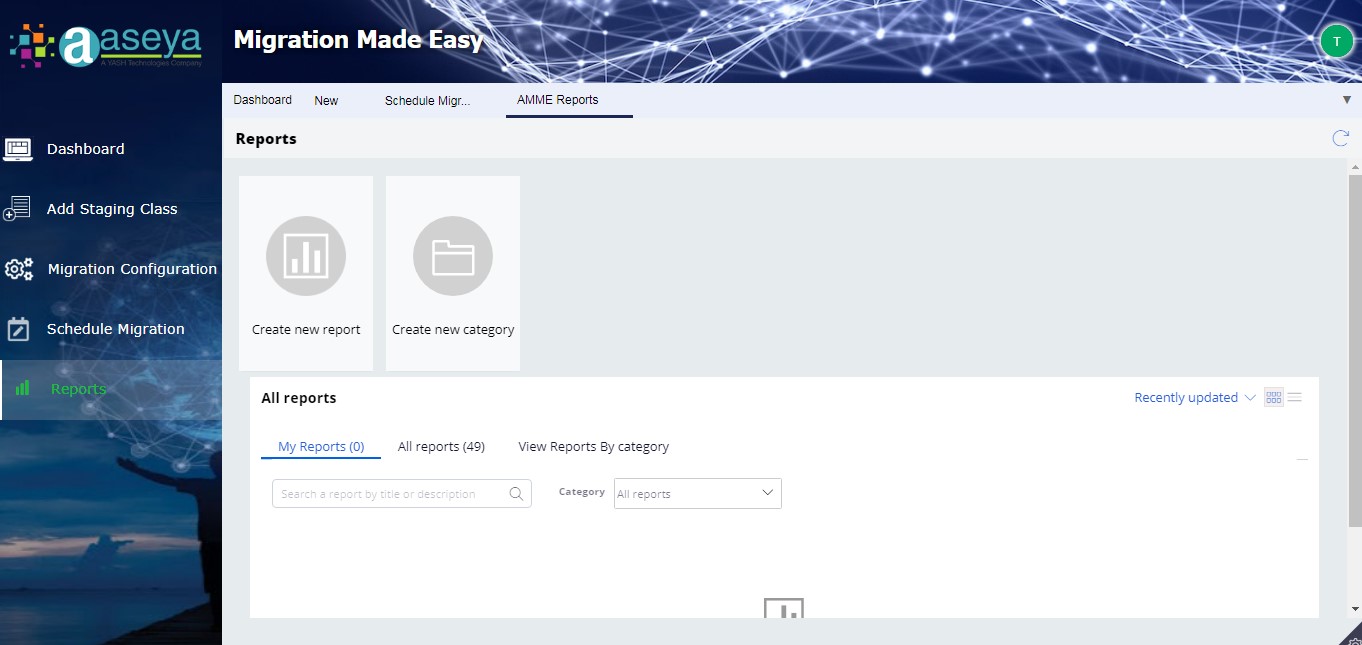Click the Reports page heading
1362x645 pixels.
(266, 139)
